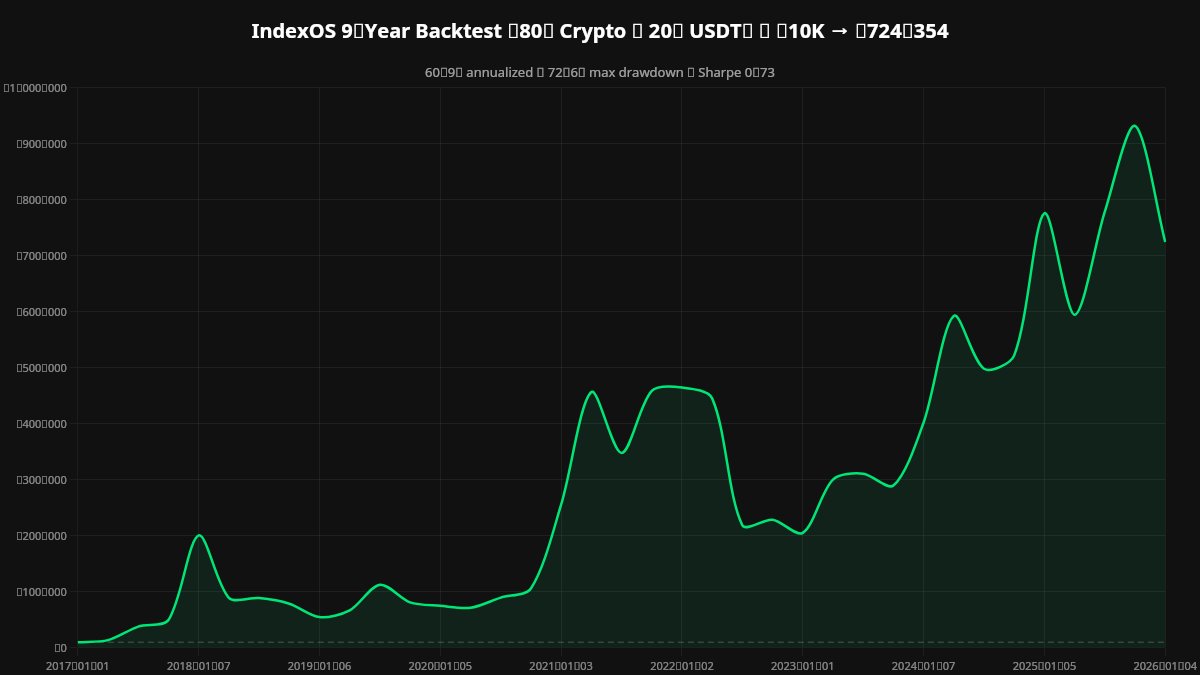Select the zero y-axis label
Screen dimensions: 1200x675
pyautogui.click(x=60, y=648)
